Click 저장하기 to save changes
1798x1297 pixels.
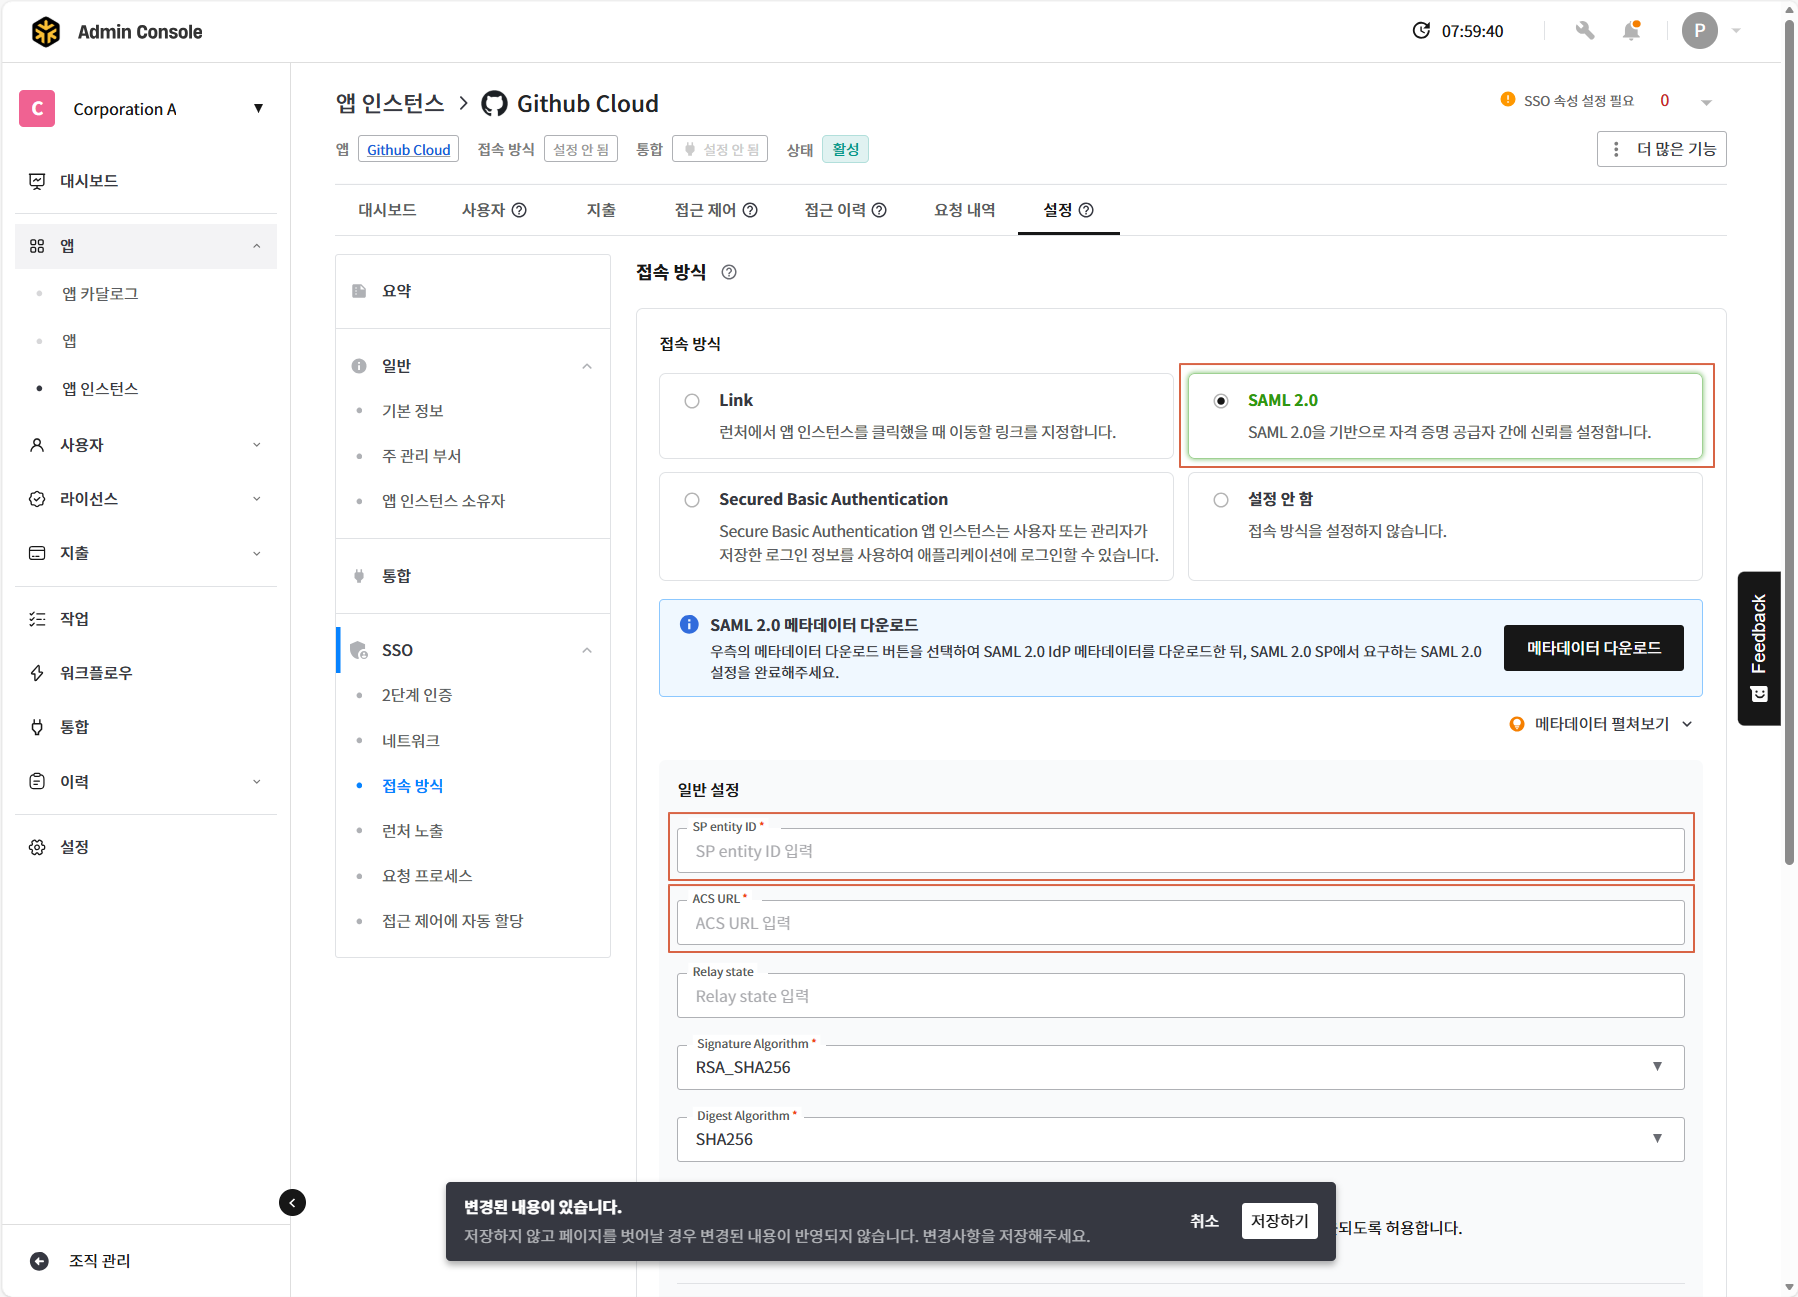1279,1221
